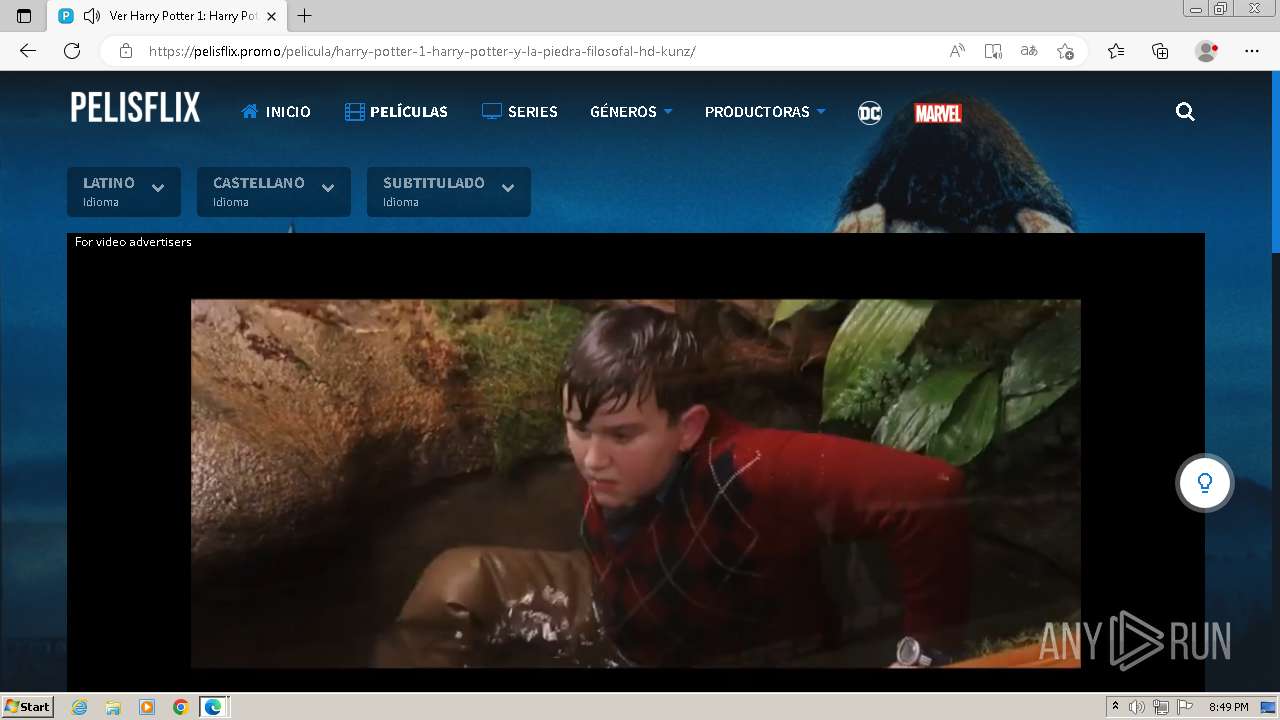Viewport: 1280px width, 720px height.
Task: Open Read aloud in address bar
Action: (x=957, y=51)
